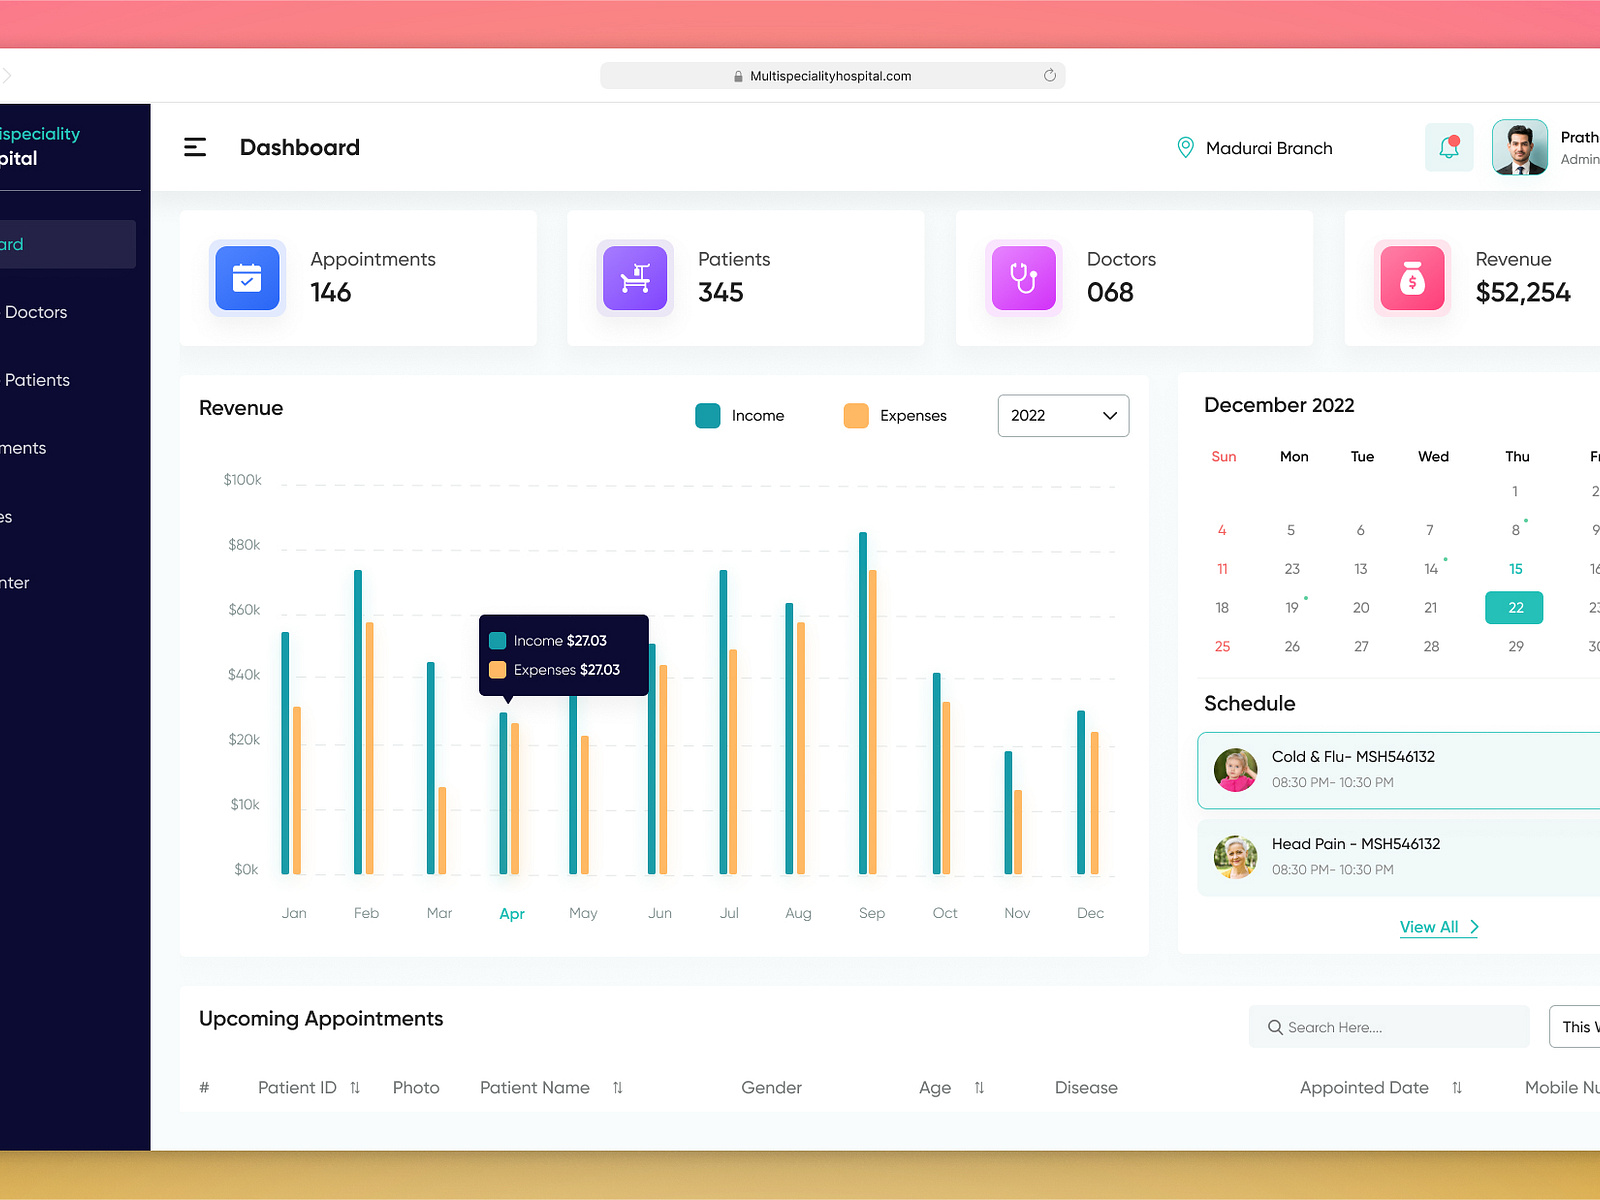1600x1200 pixels.
Task: Toggle the Income legend swatch
Action: [708, 415]
